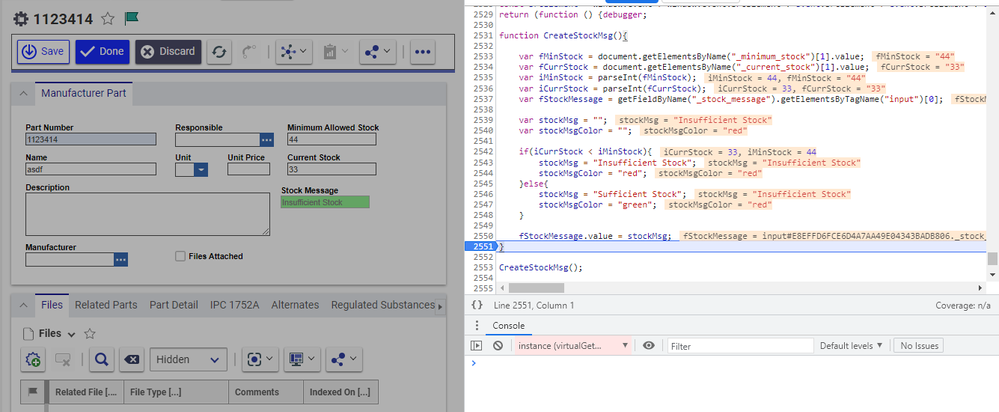Click the clear console icon
This screenshot has width=999, height=412.
coord(497,346)
